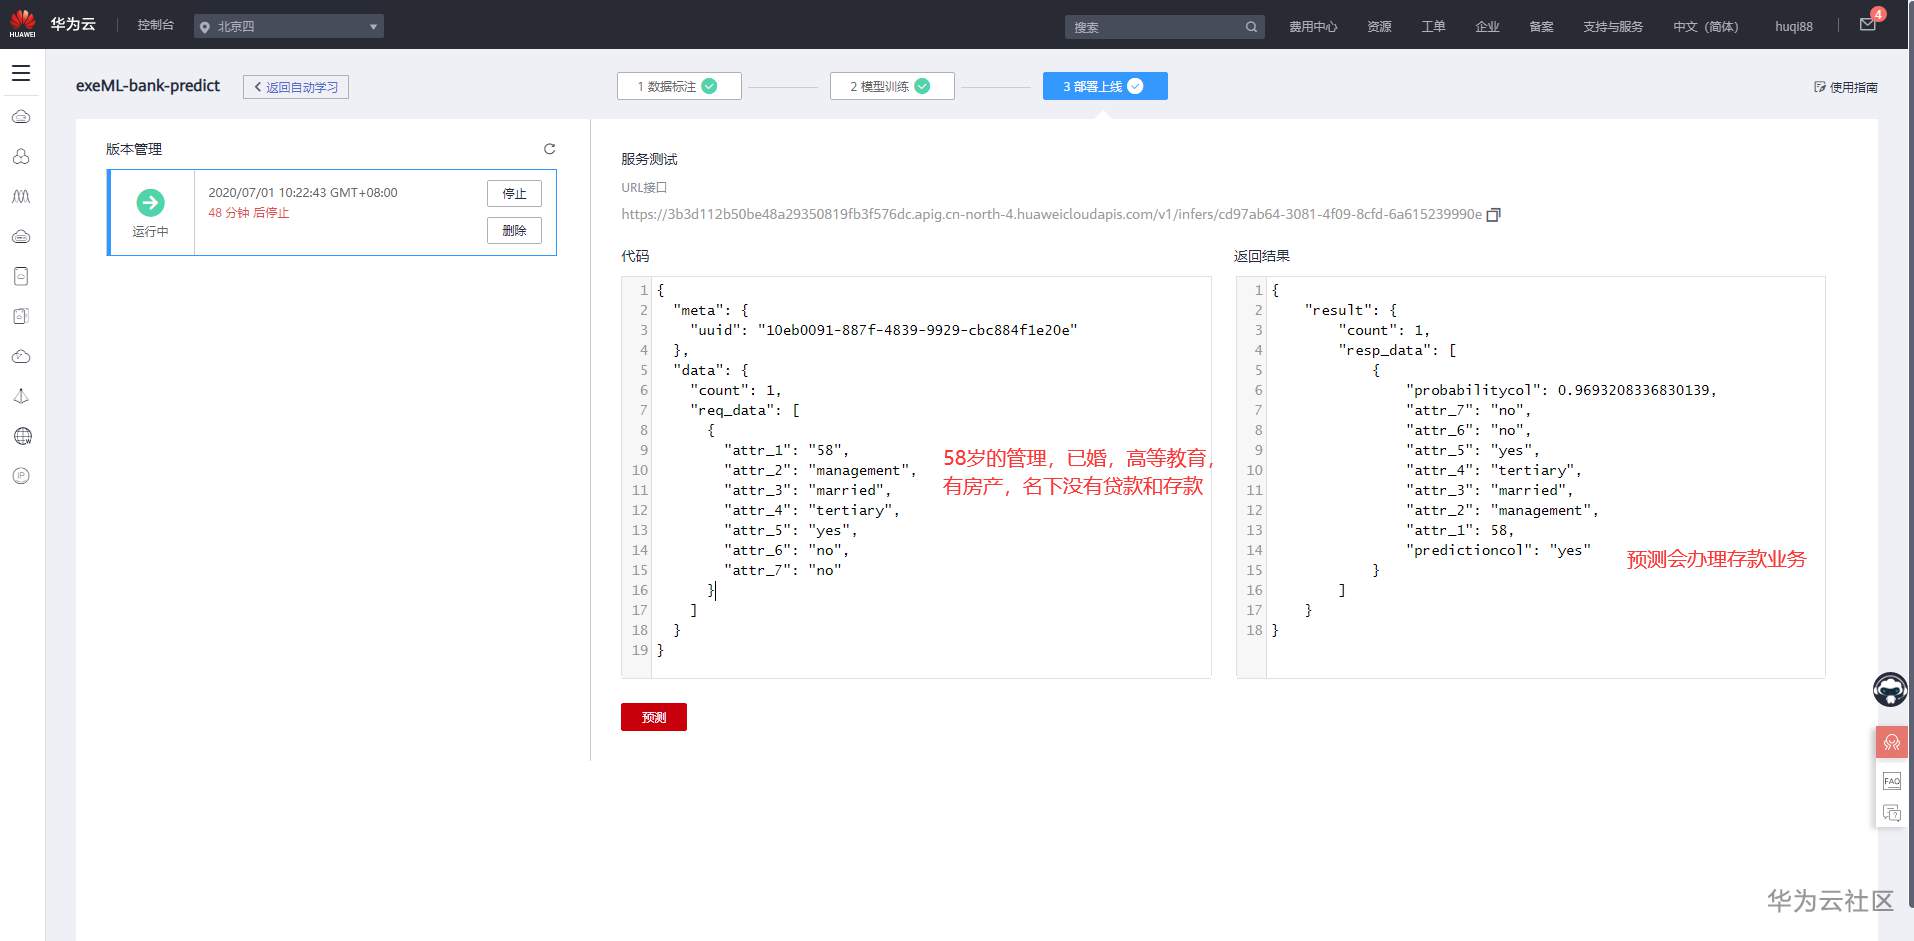
Task: Click the "attr_4": "tertiary" request code line
Action: point(812,510)
